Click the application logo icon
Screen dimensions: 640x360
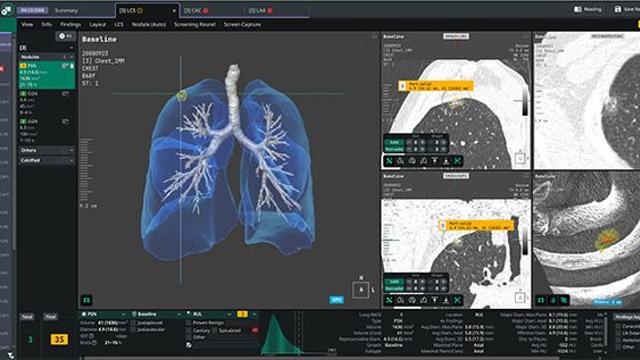[x=7, y=10]
